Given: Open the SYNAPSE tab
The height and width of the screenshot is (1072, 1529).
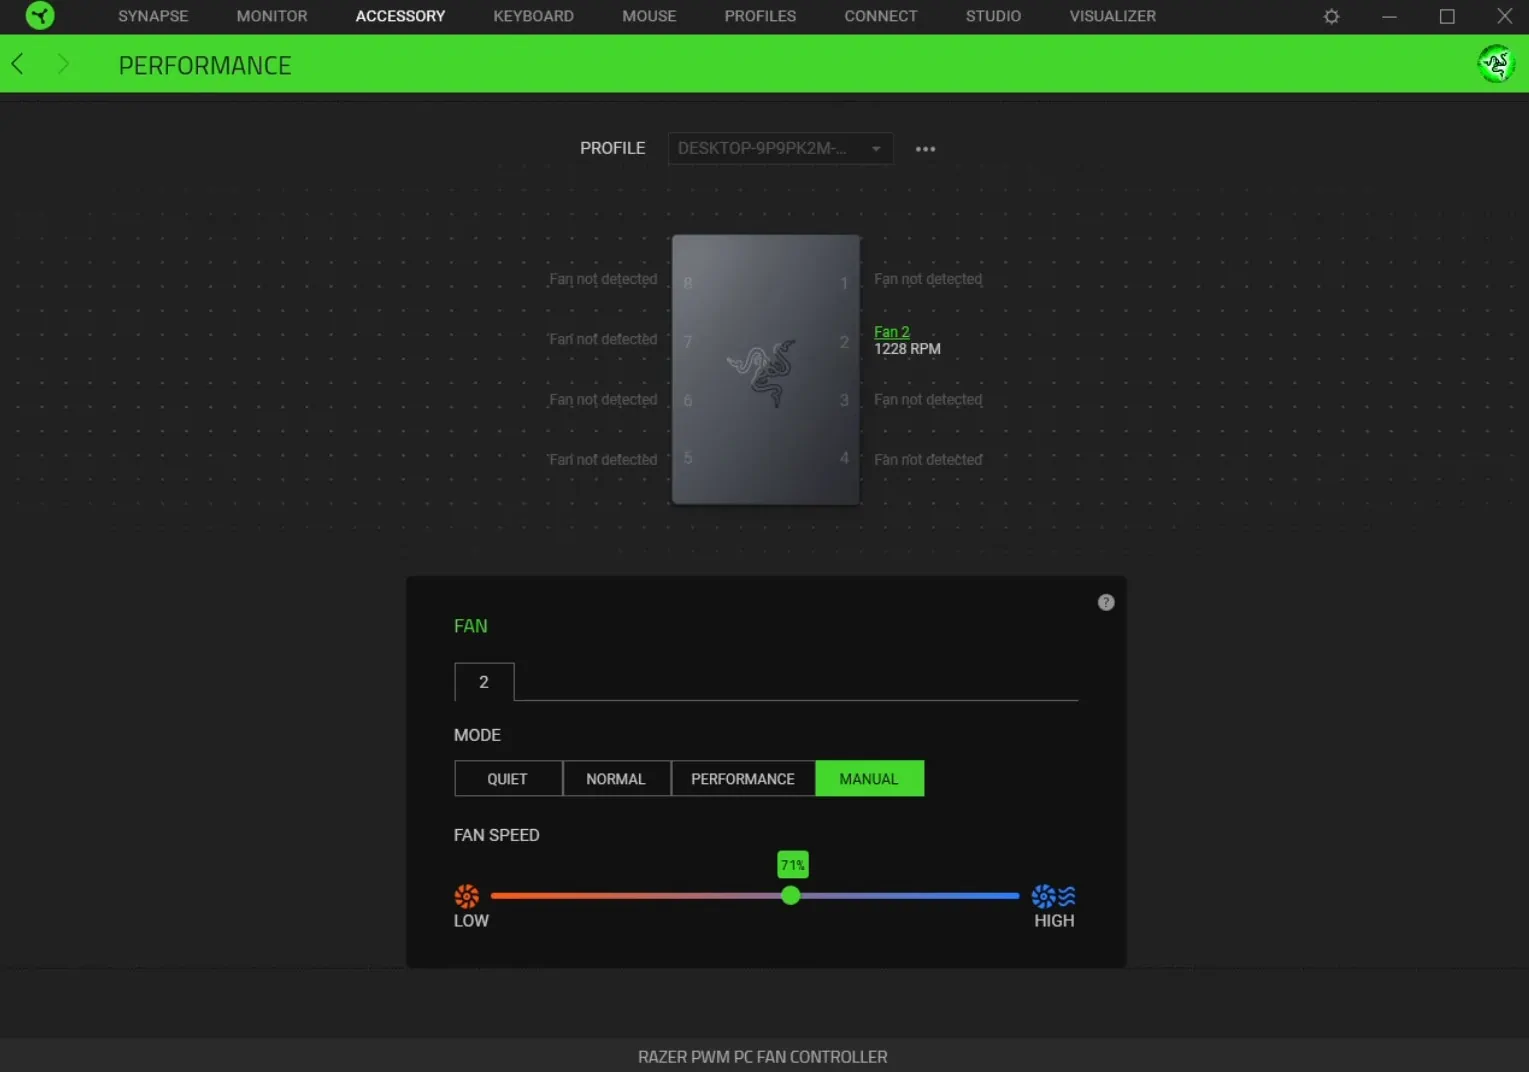Looking at the screenshot, I should point(153,16).
